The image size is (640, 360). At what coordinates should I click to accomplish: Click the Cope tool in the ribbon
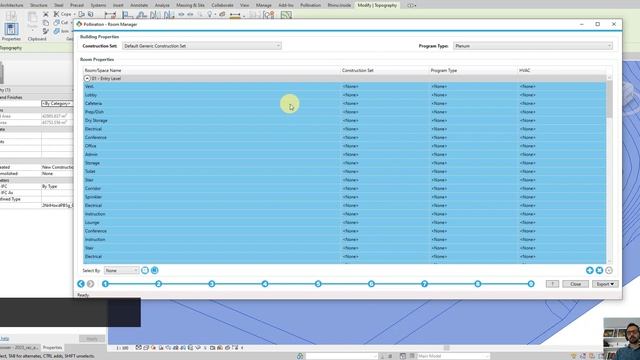click(x=63, y=14)
